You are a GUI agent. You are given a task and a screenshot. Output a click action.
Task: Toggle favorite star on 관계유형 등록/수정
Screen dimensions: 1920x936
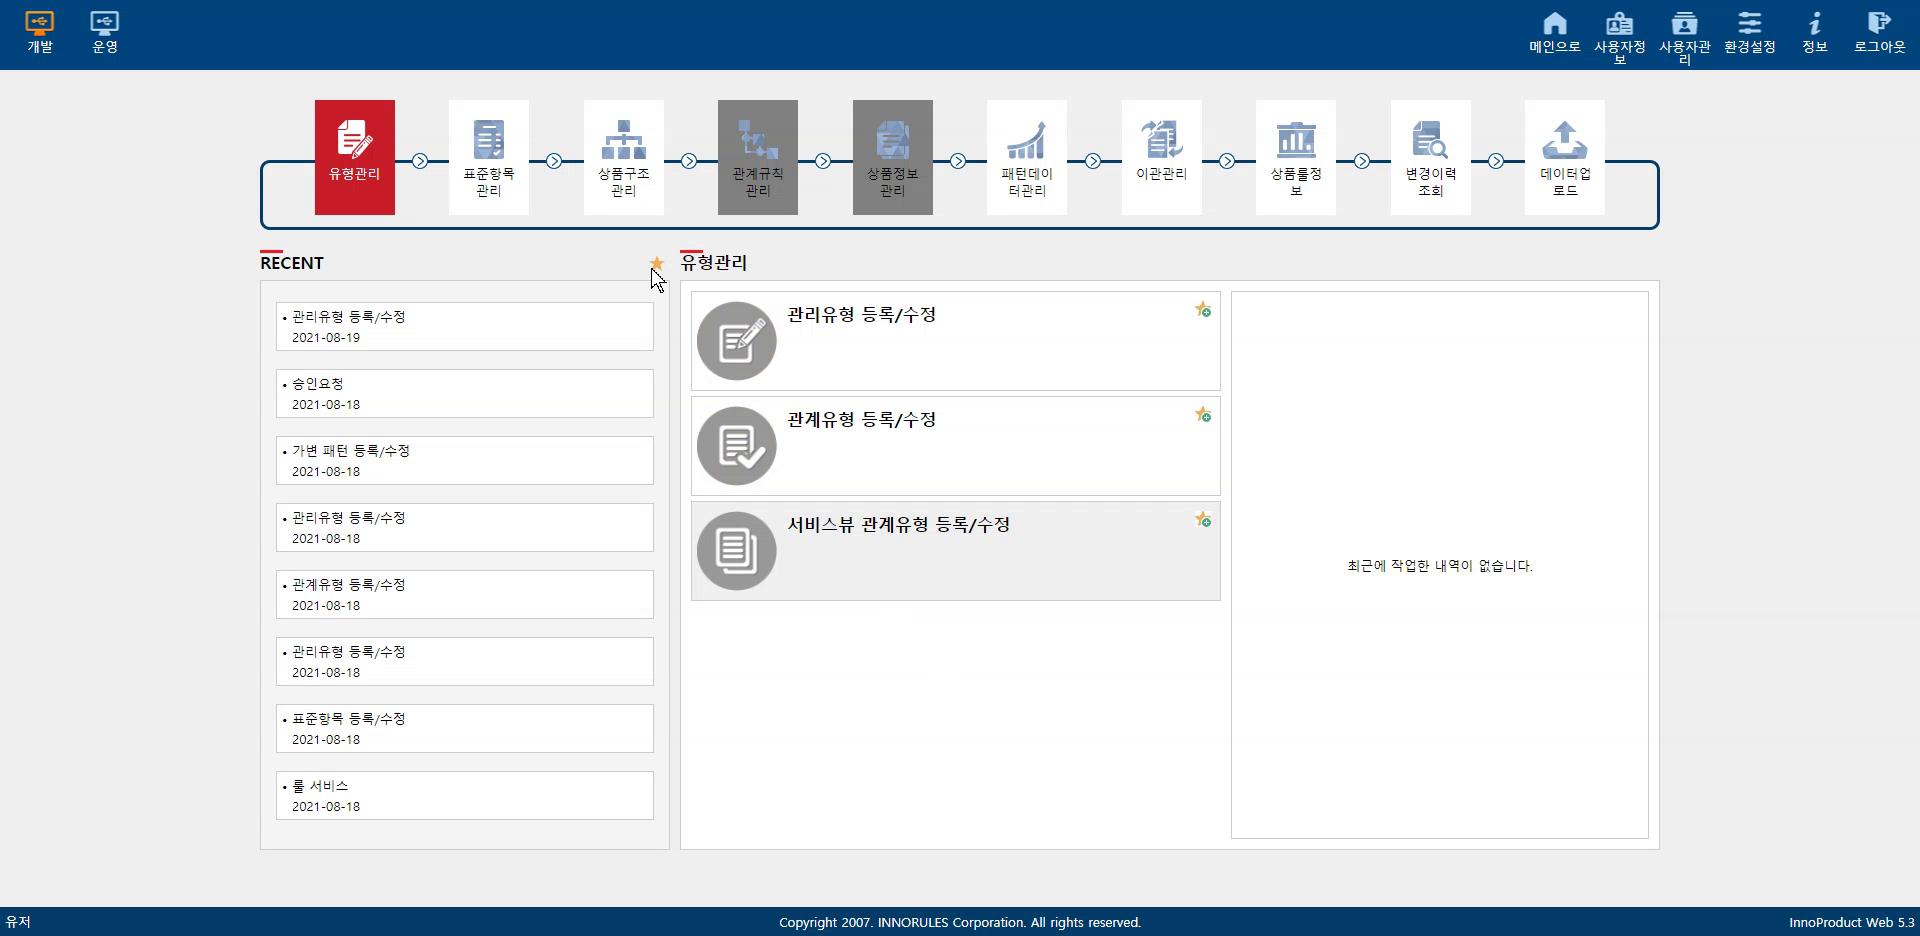[x=1203, y=415]
